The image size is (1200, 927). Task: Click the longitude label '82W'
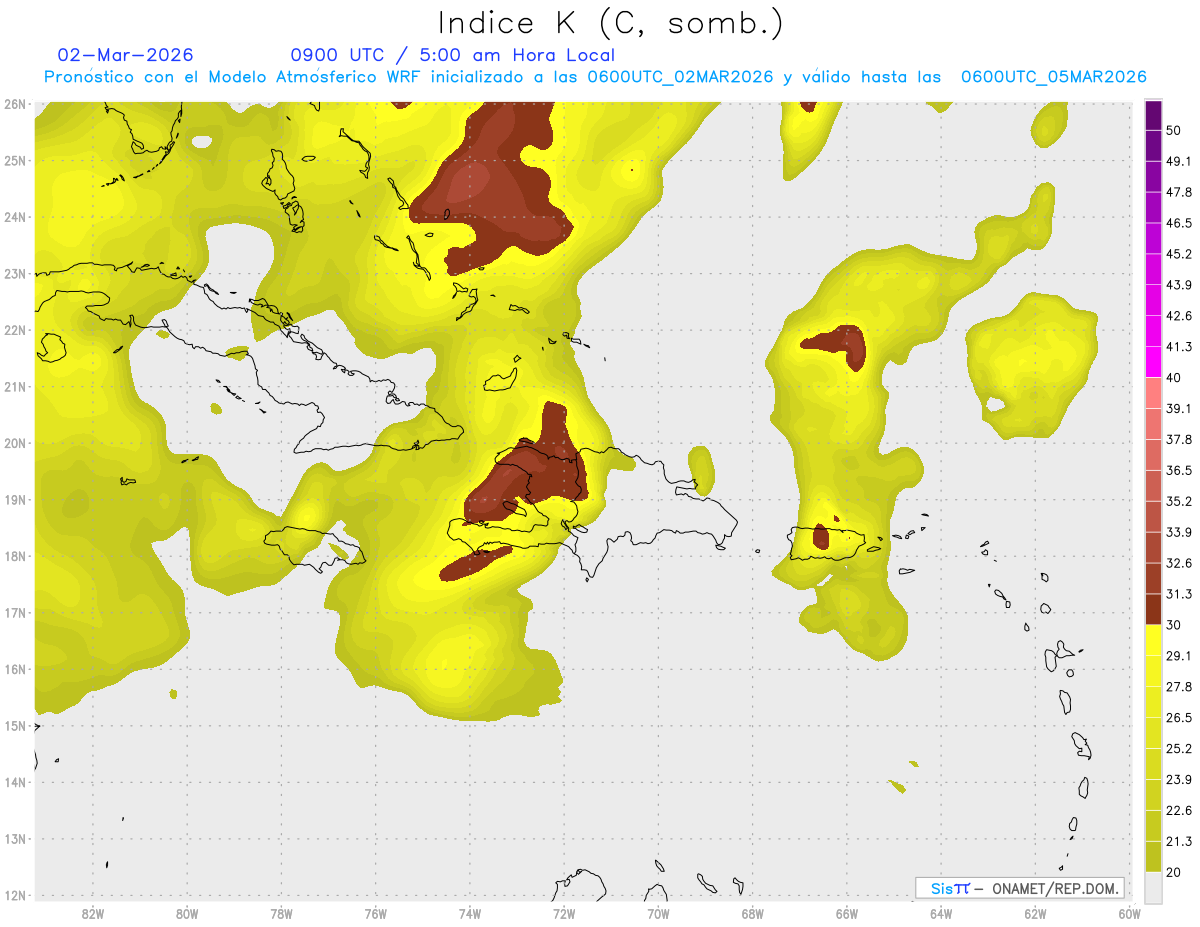[x=93, y=913]
